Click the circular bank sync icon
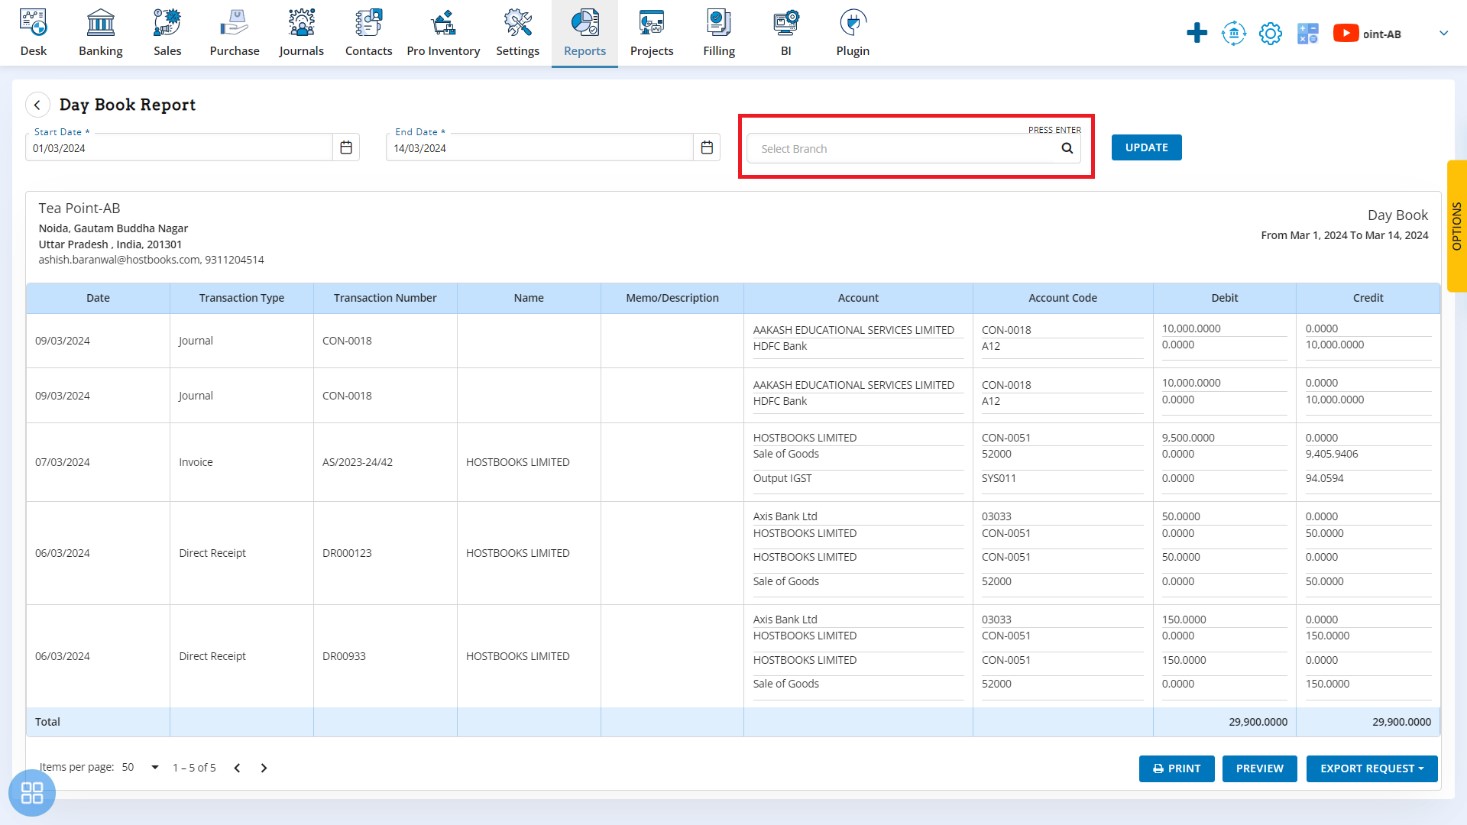The image size is (1467, 825). [1234, 33]
